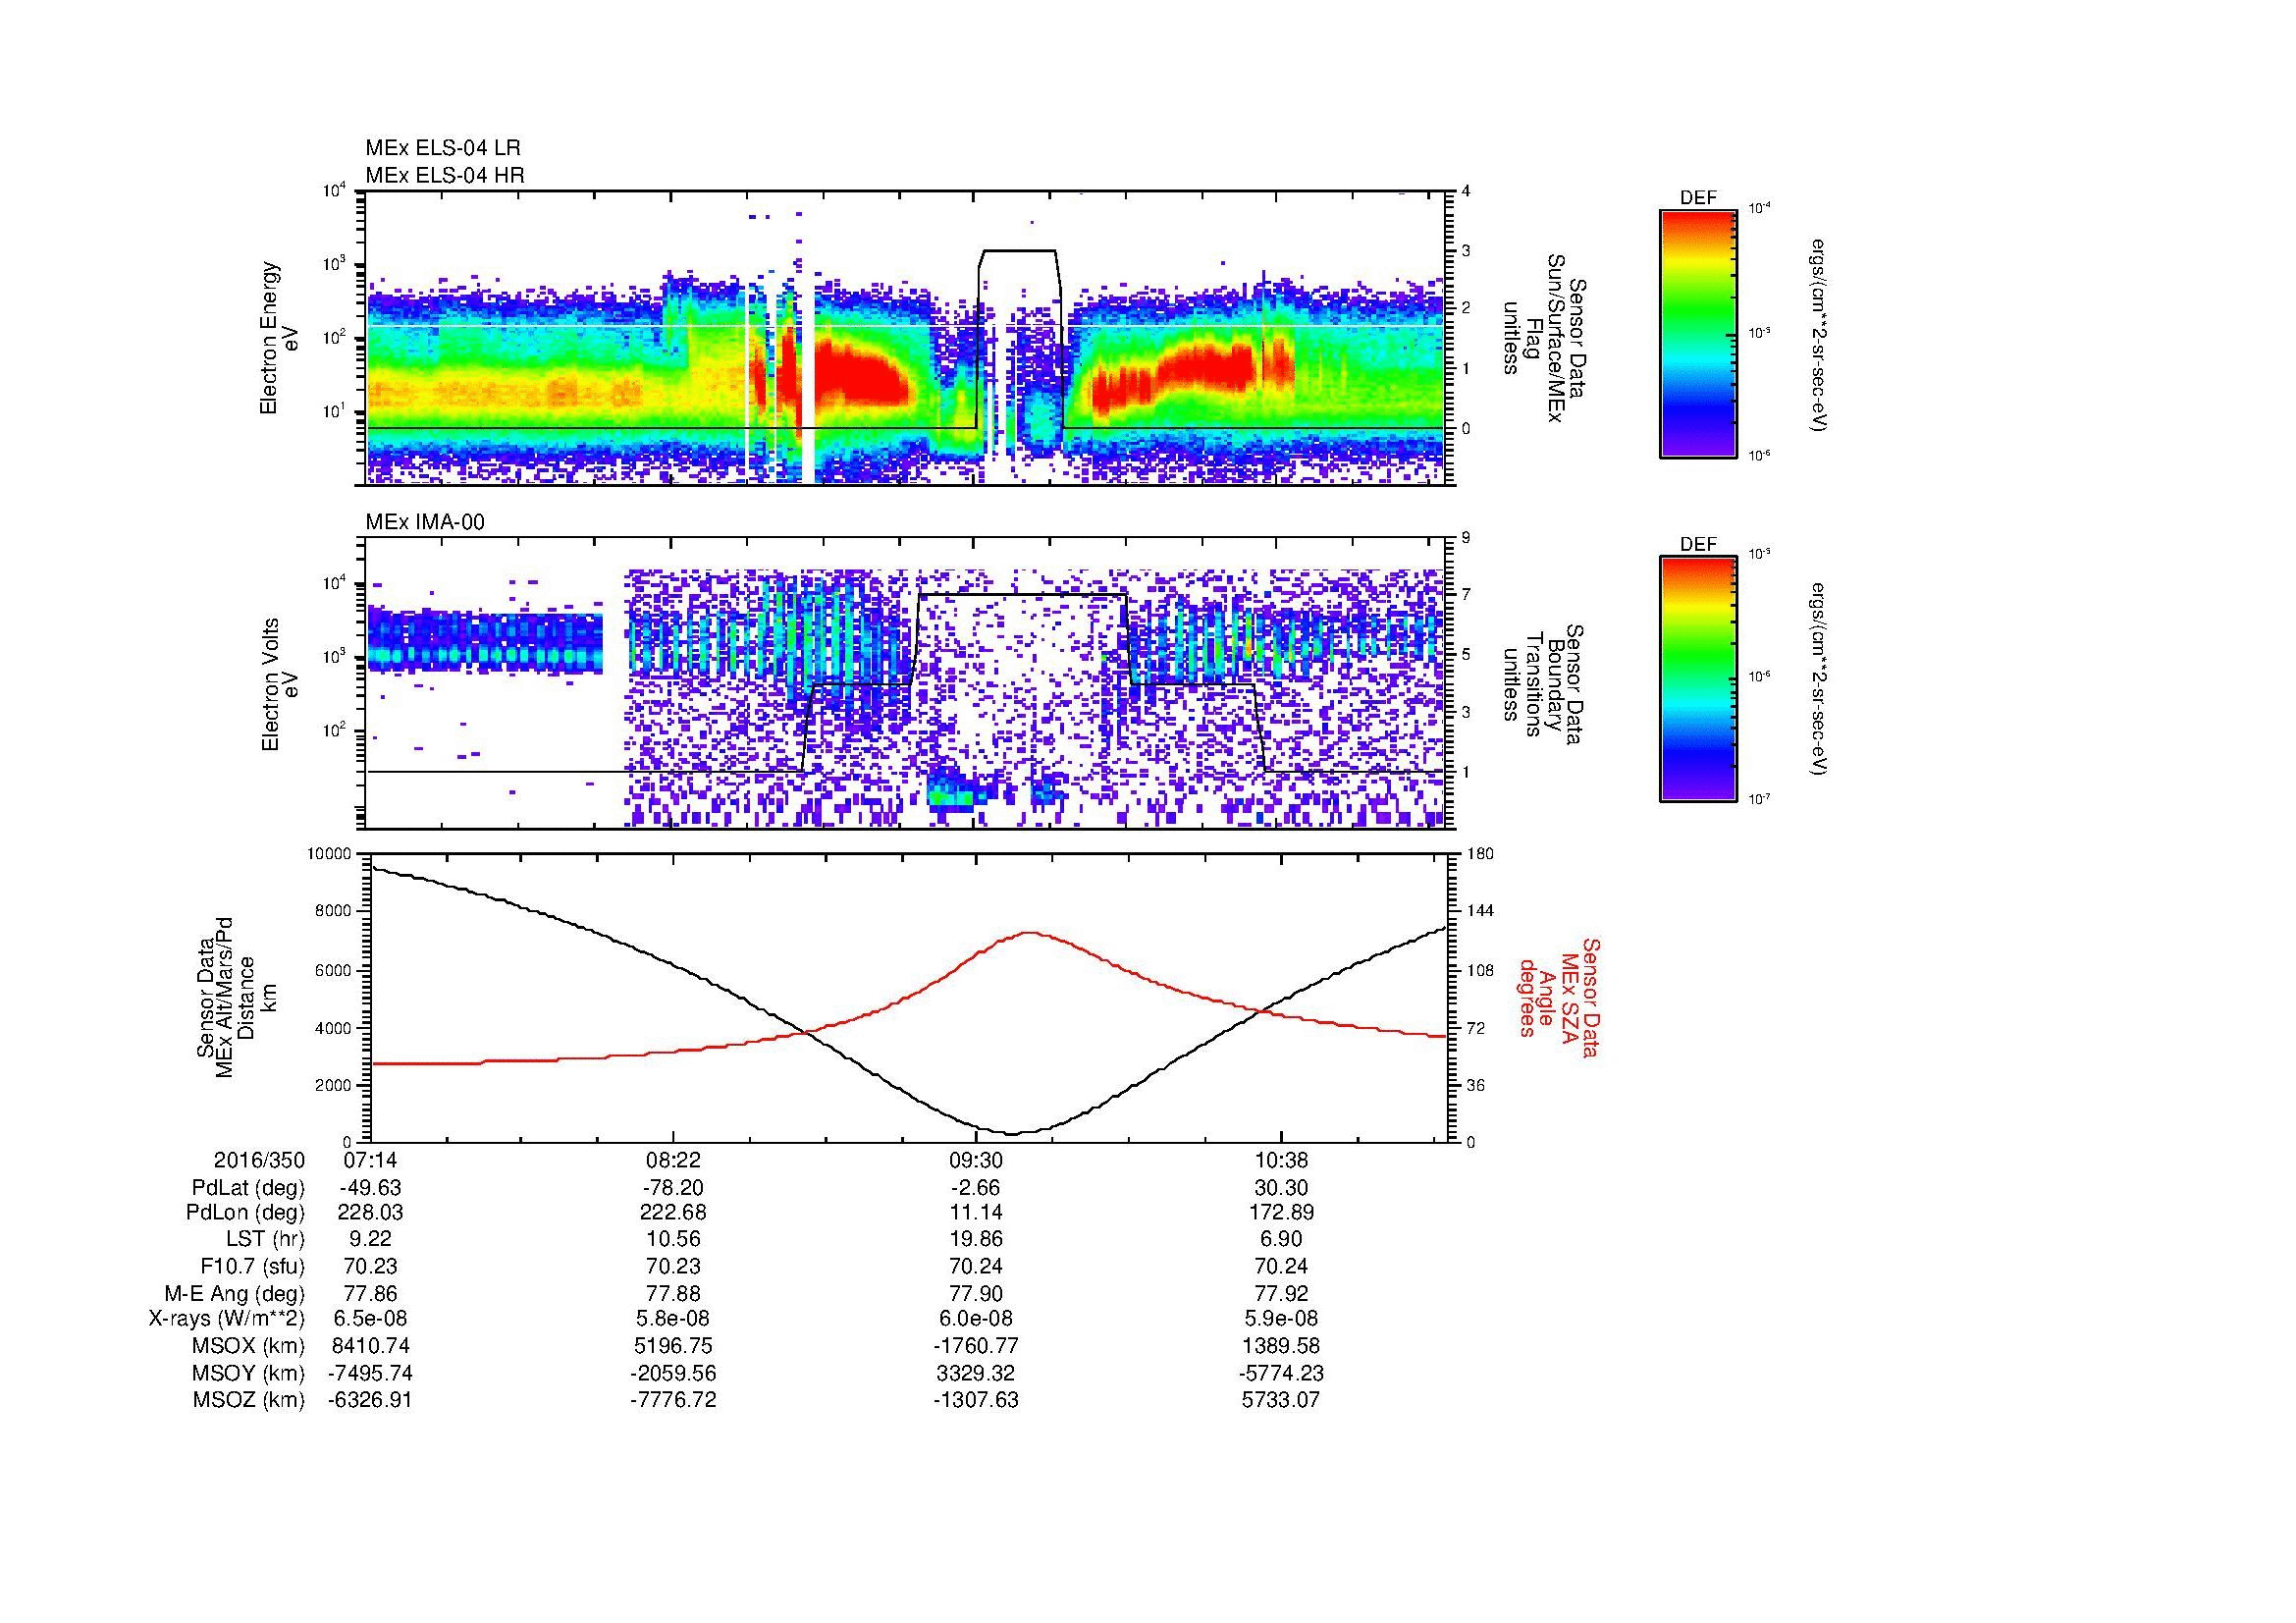Click the LST value 19.86

(x=976, y=1240)
